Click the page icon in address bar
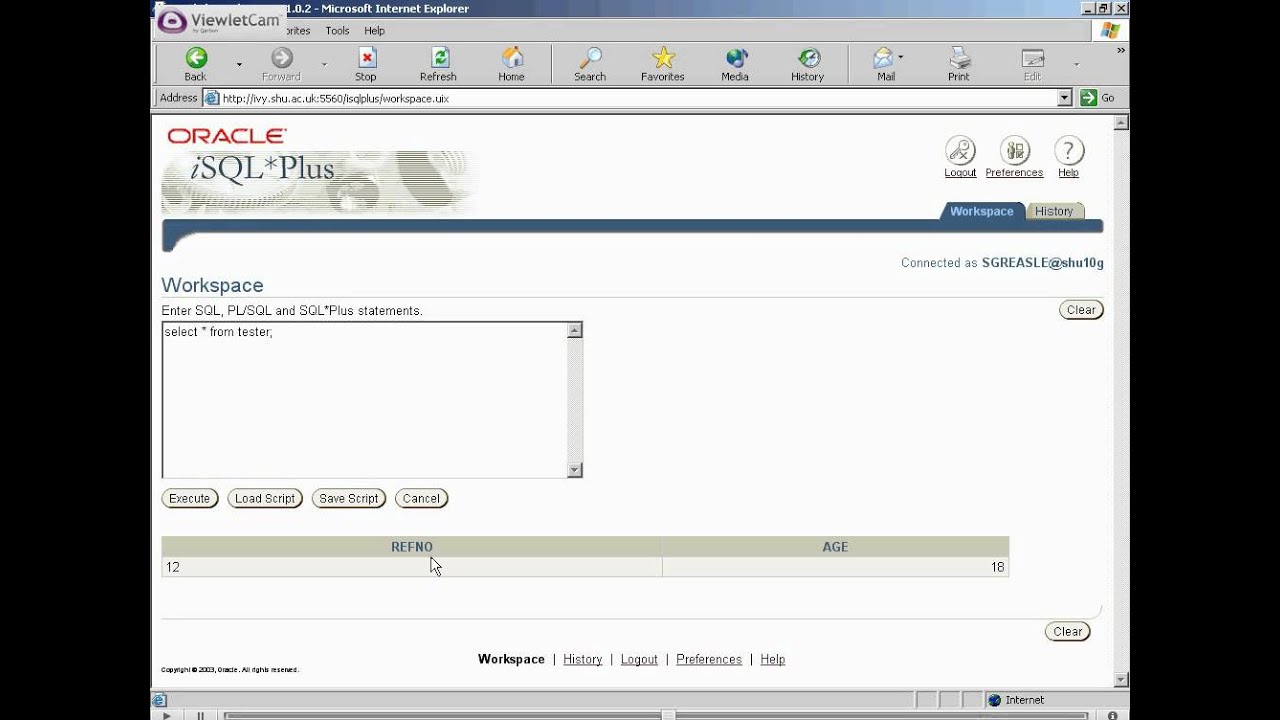Screen dimensions: 1280x720 pyautogui.click(x=211, y=98)
